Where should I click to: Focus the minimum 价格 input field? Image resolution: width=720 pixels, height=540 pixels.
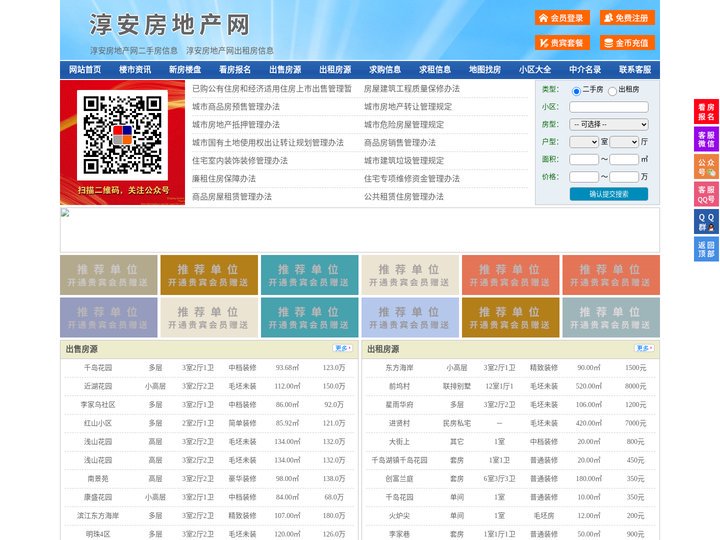pos(584,177)
